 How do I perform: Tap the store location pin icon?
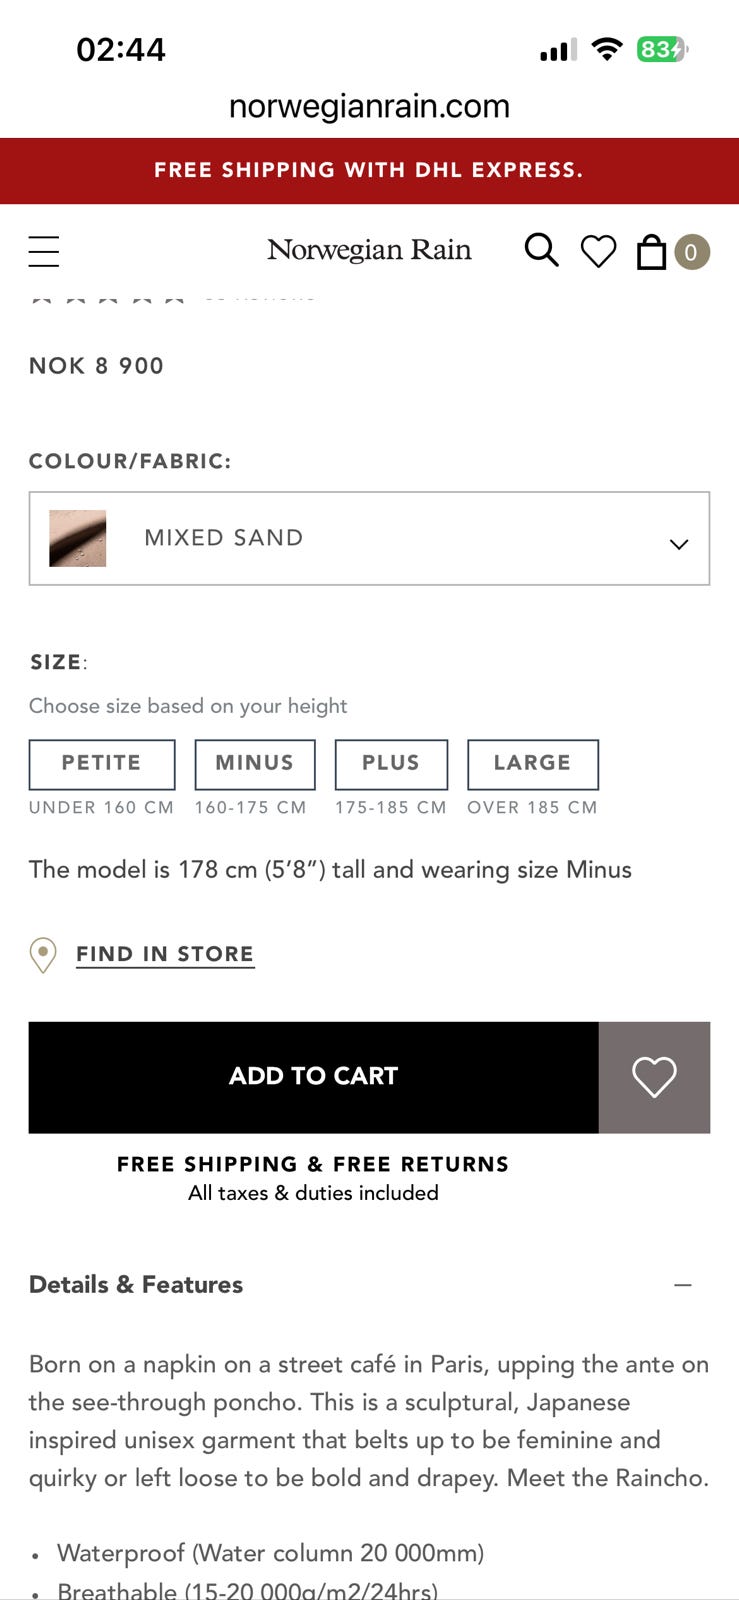[43, 955]
